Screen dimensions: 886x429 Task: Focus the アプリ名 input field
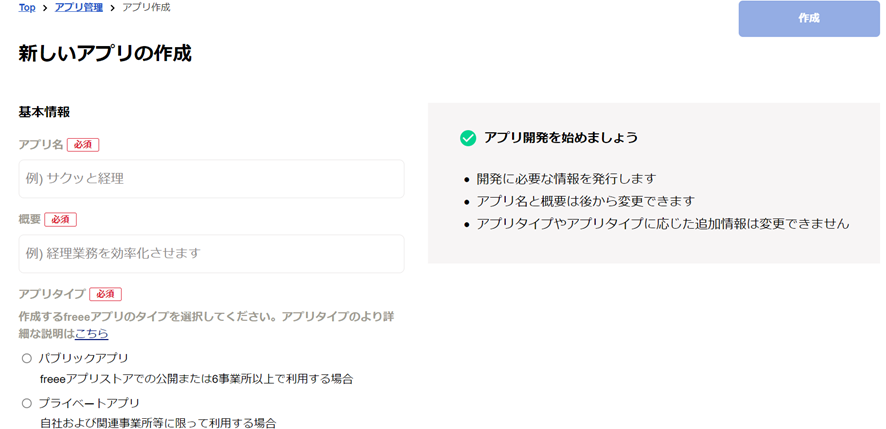point(211,179)
